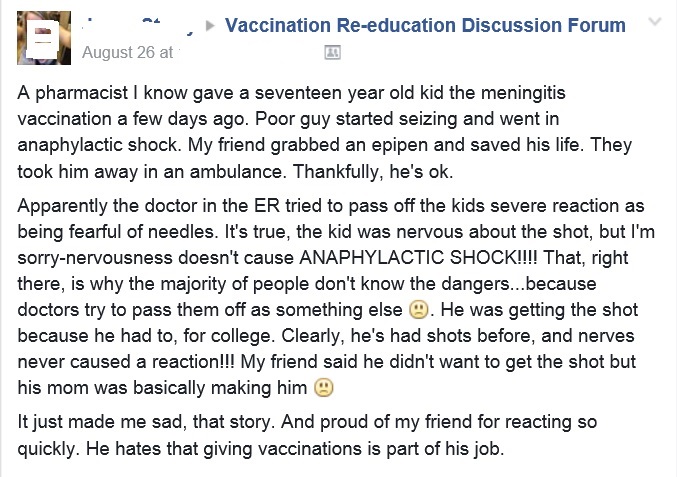Click the text 'Thankfully, he's ok.'
The width and height of the screenshot is (677, 477).
[x=373, y=172]
